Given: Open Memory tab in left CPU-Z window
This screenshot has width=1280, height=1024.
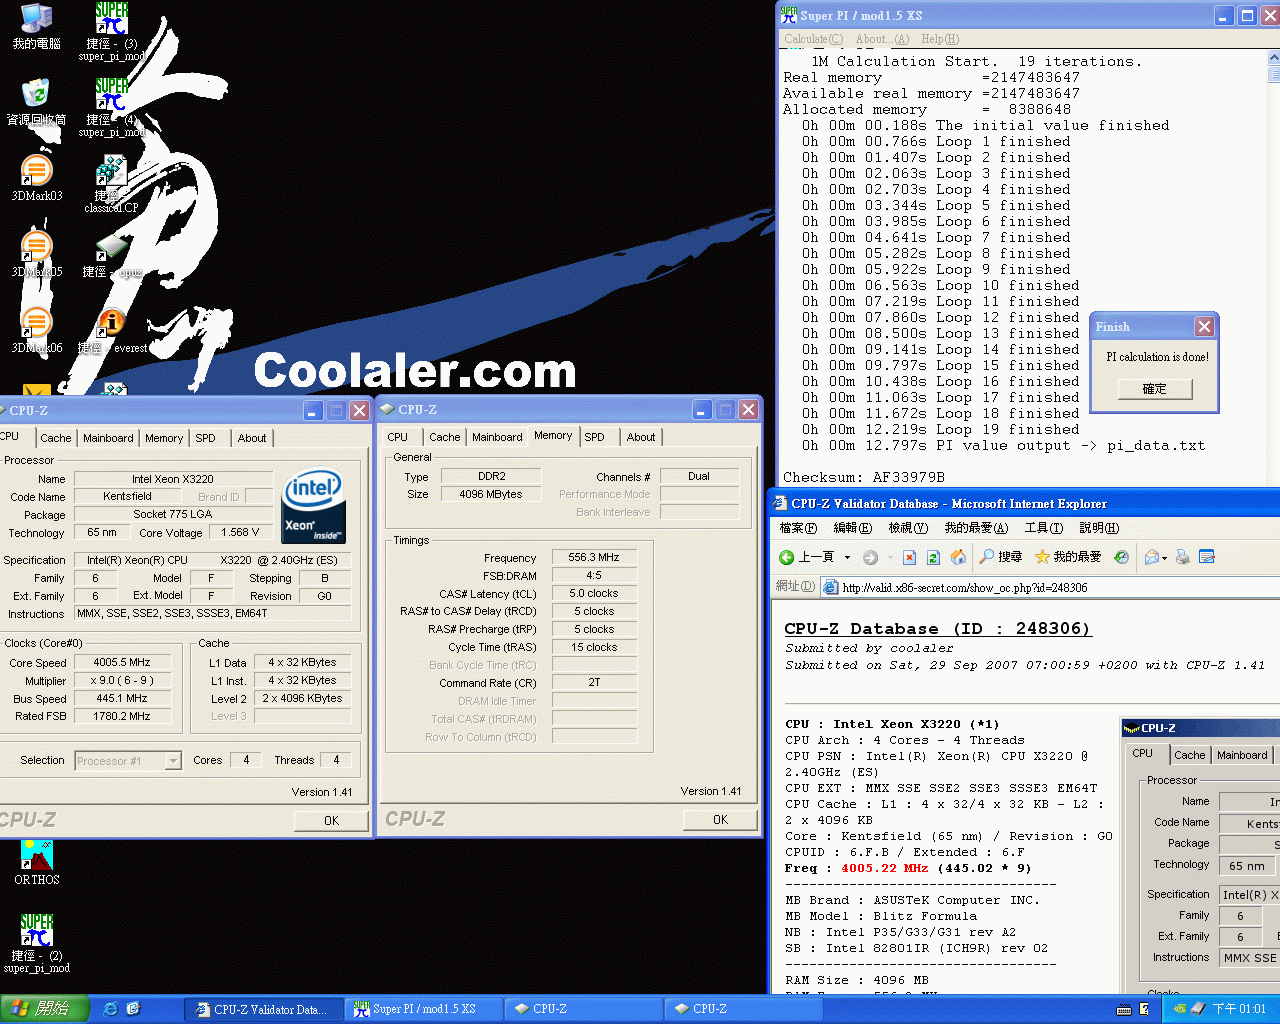Looking at the screenshot, I should [x=164, y=438].
